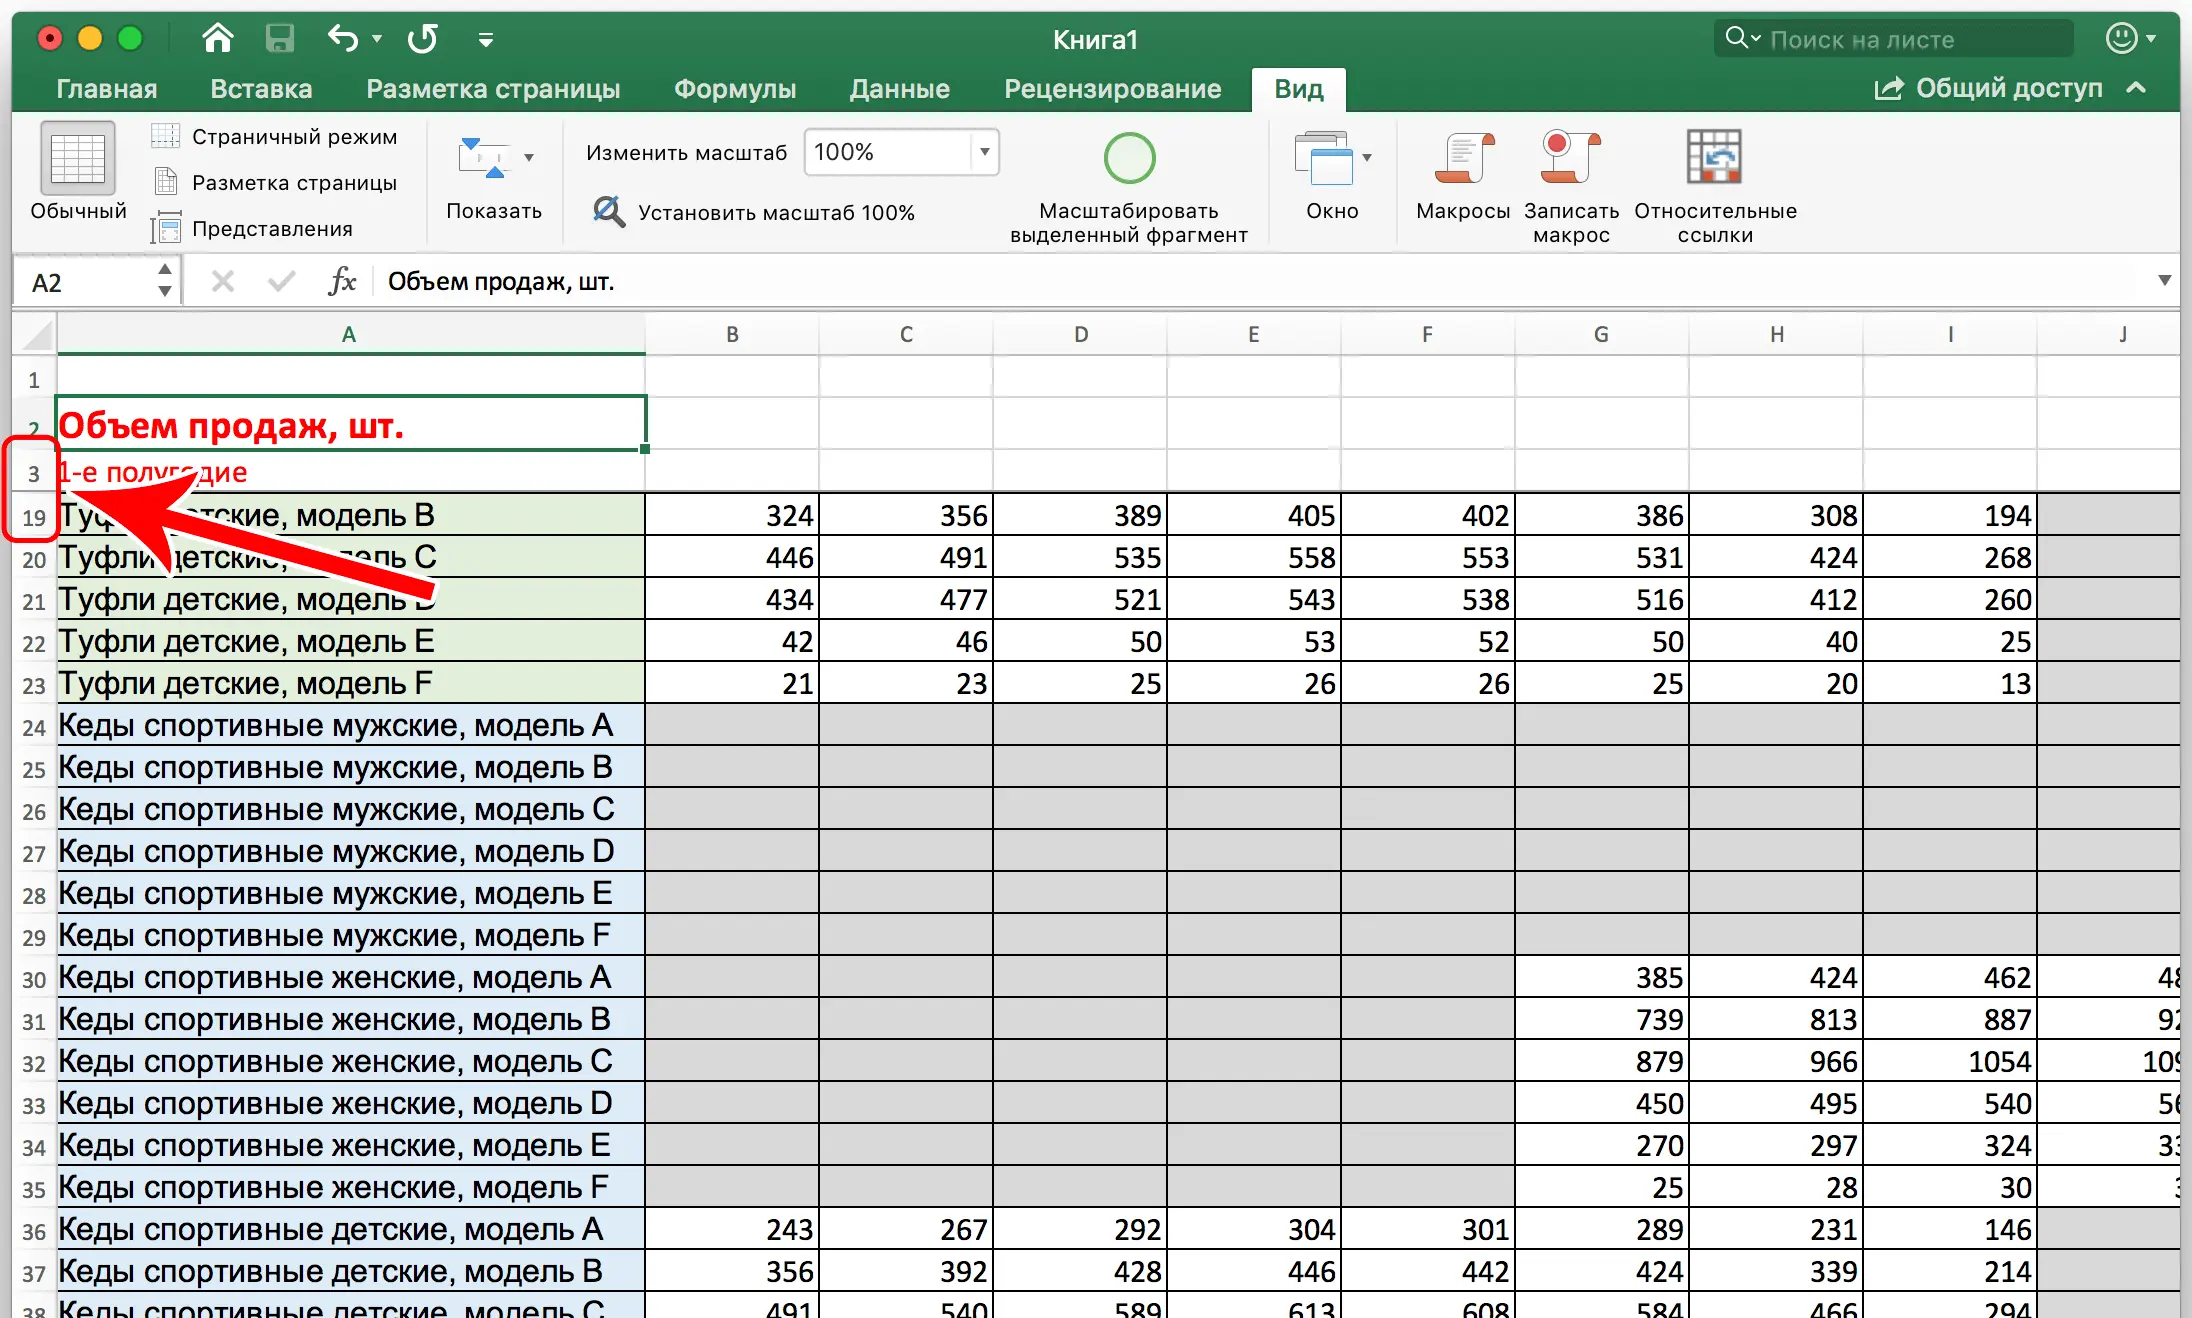
Task: Click the Save floppy disk icon
Action: 279,39
